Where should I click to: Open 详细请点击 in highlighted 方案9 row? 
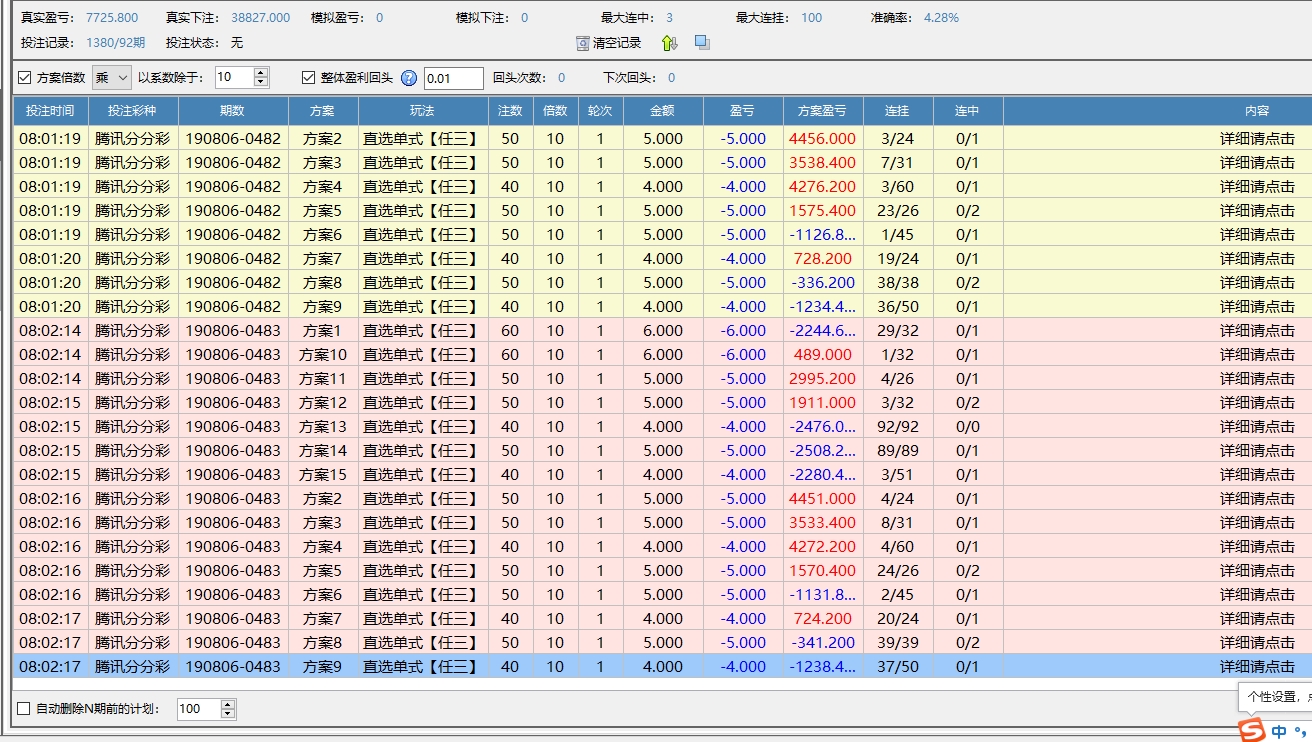click(x=1257, y=667)
